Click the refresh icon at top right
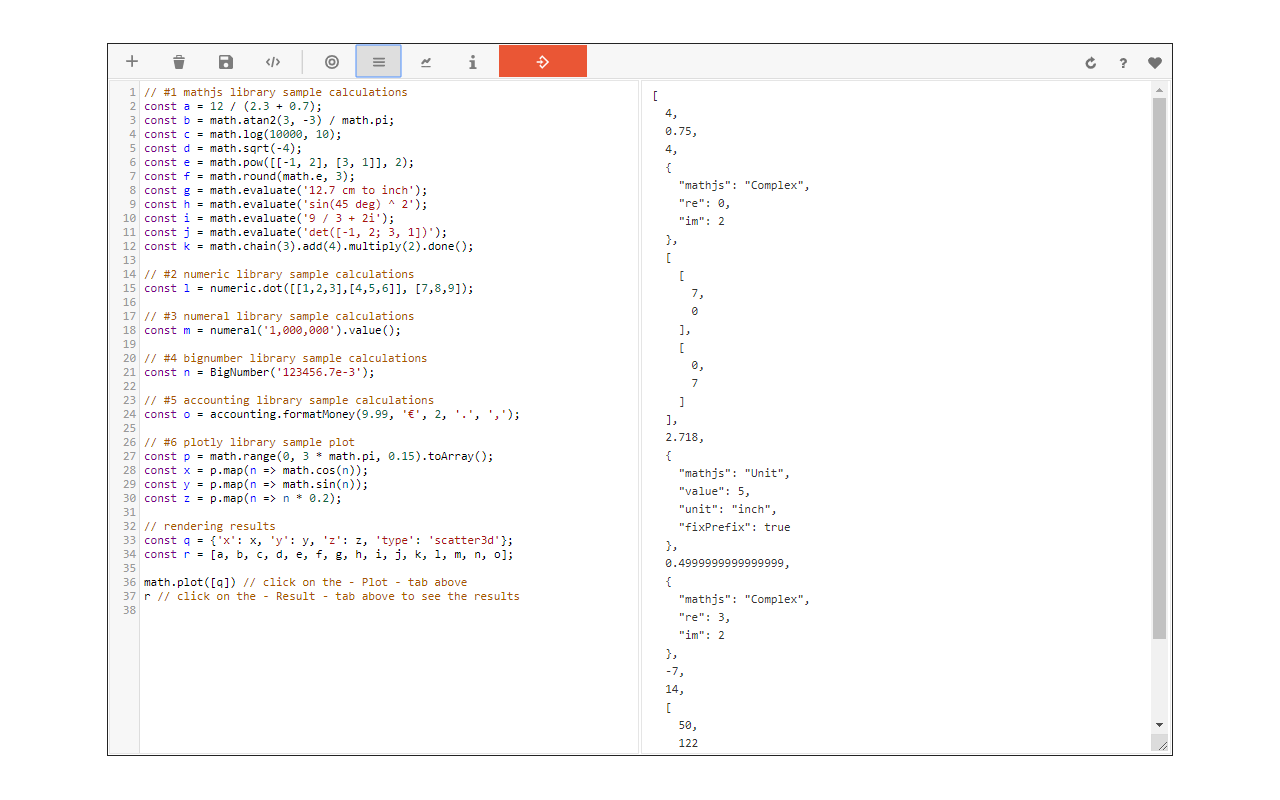This screenshot has height=800, width=1280. point(1091,63)
